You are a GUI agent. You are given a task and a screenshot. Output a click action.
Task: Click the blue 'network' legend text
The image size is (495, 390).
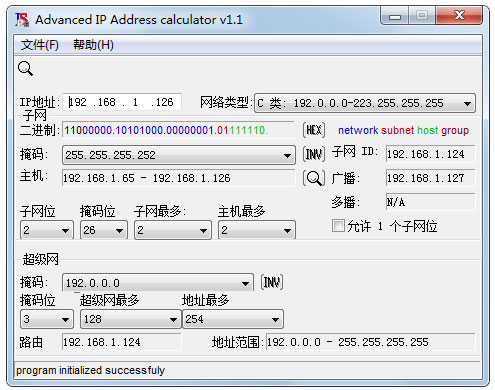click(358, 130)
